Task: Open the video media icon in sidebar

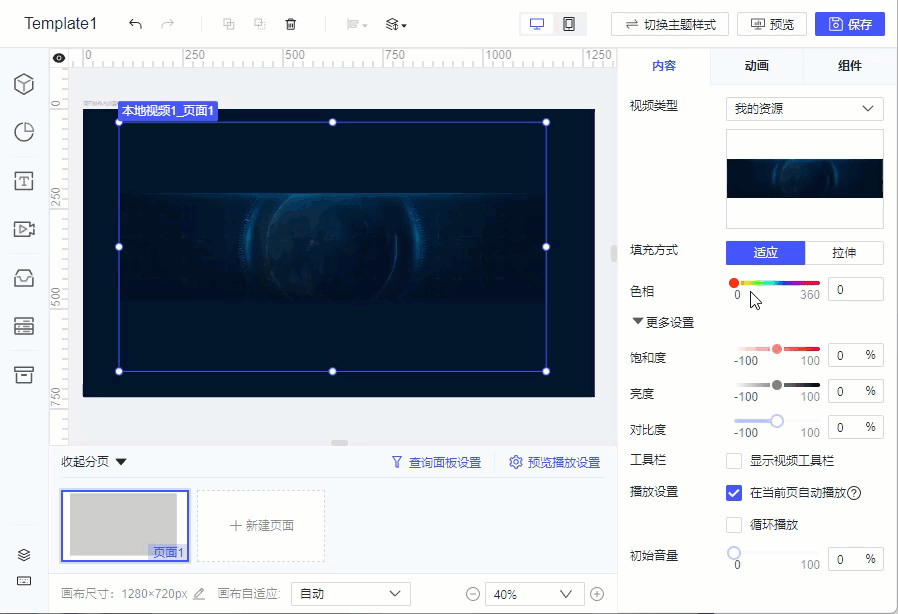Action: 24,229
